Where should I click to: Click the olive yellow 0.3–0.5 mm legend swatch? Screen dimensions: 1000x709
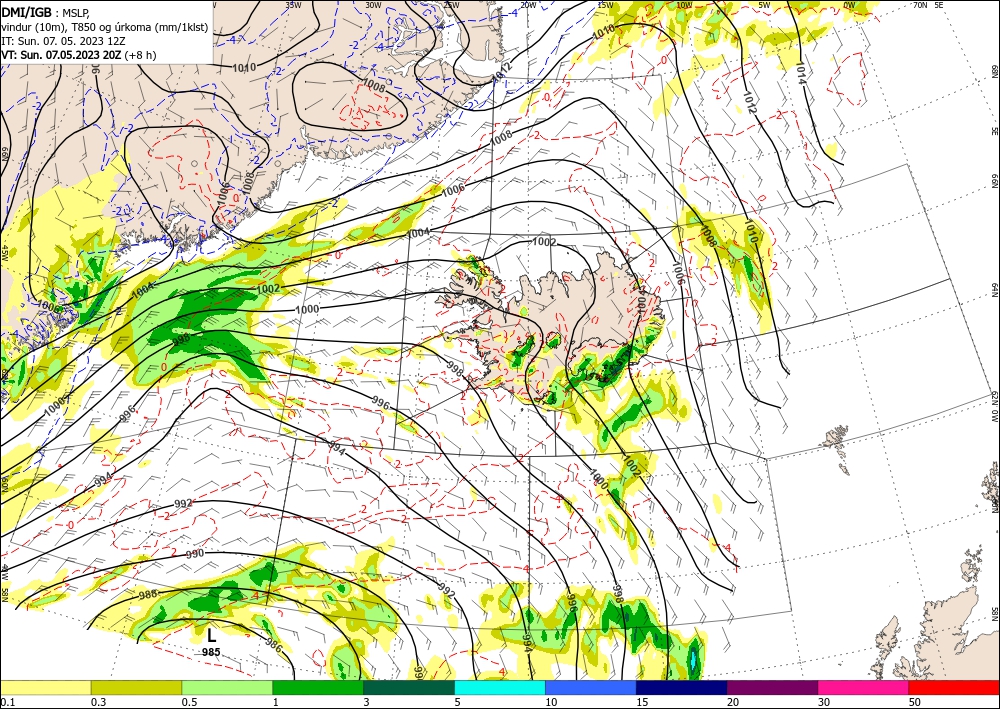pos(136,687)
